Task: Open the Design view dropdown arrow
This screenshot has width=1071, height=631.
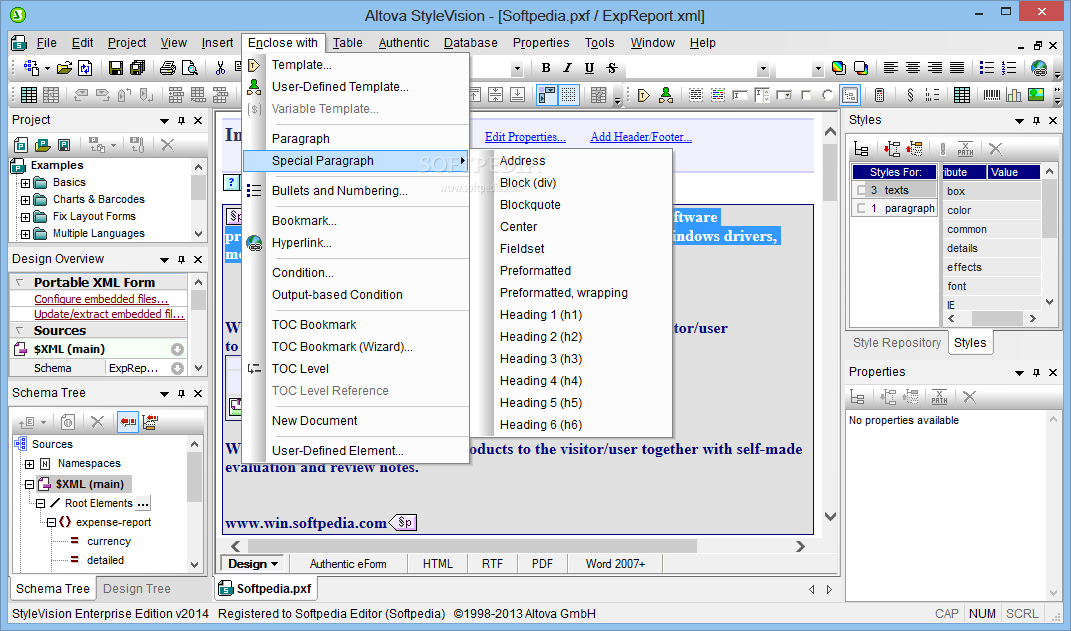Action: [x=275, y=564]
